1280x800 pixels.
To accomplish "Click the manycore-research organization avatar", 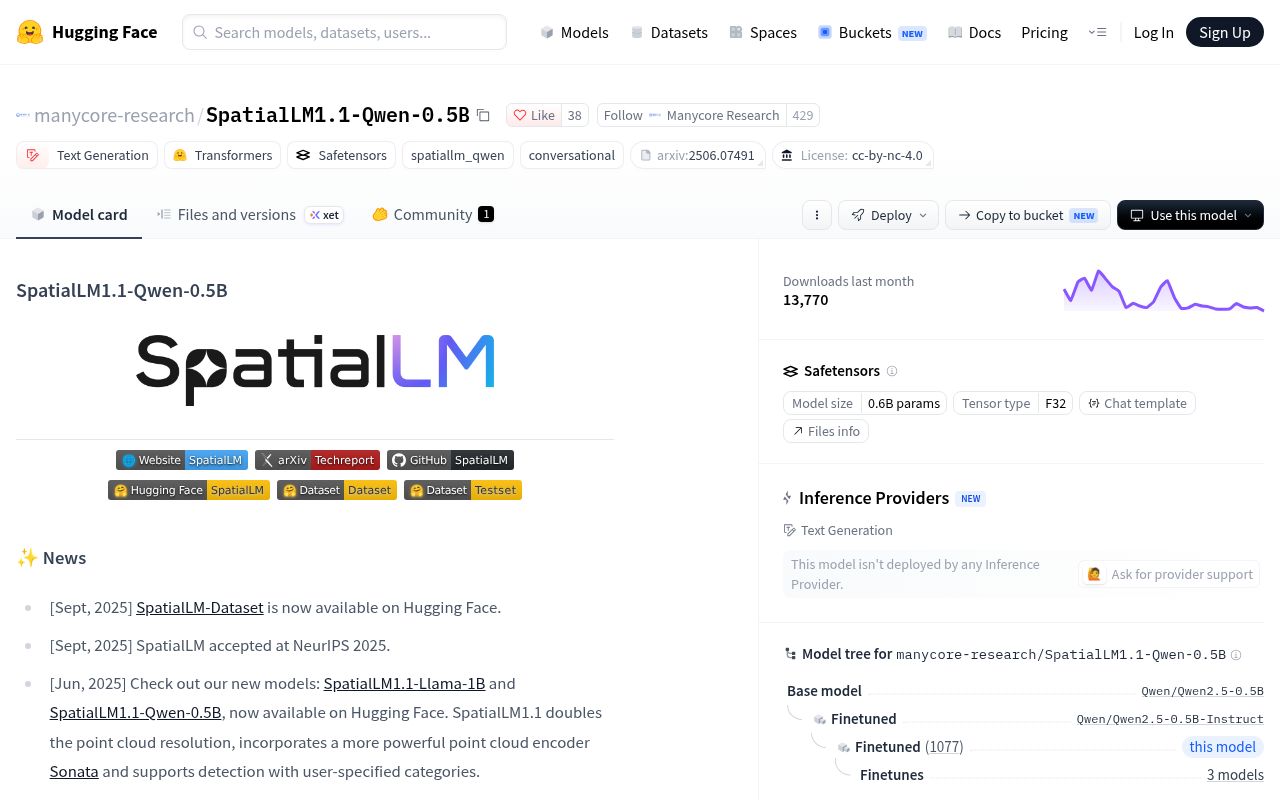I will [23, 115].
